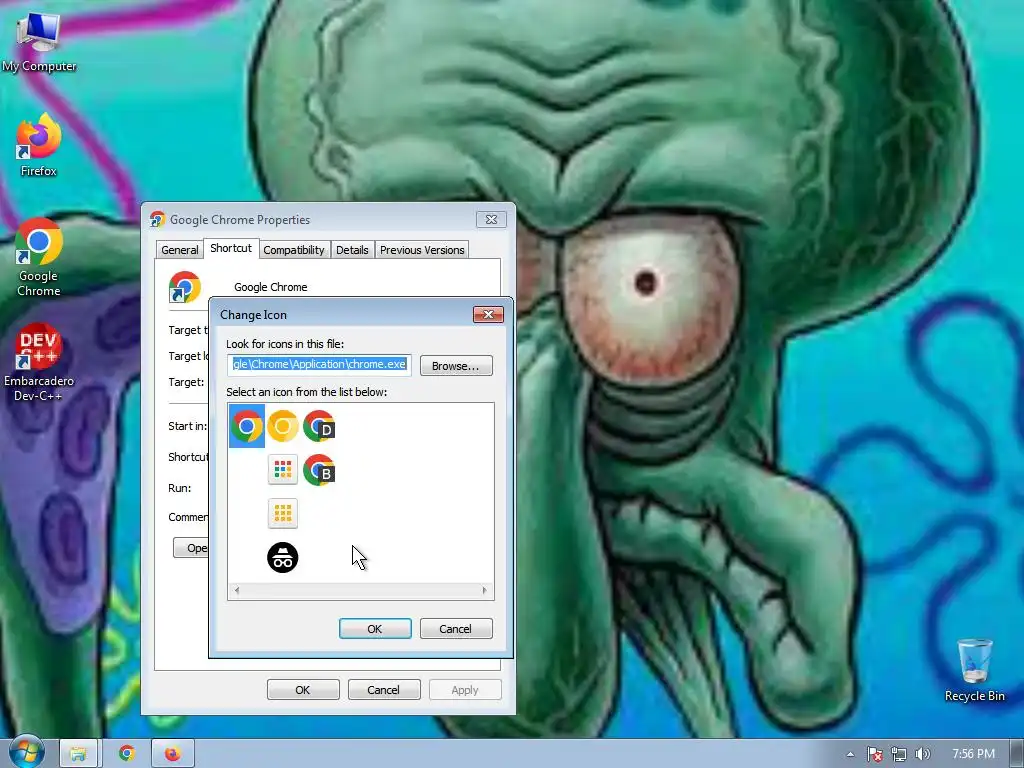Select the standard Chrome icon in the list
This screenshot has width=1024, height=768.
(x=247, y=426)
